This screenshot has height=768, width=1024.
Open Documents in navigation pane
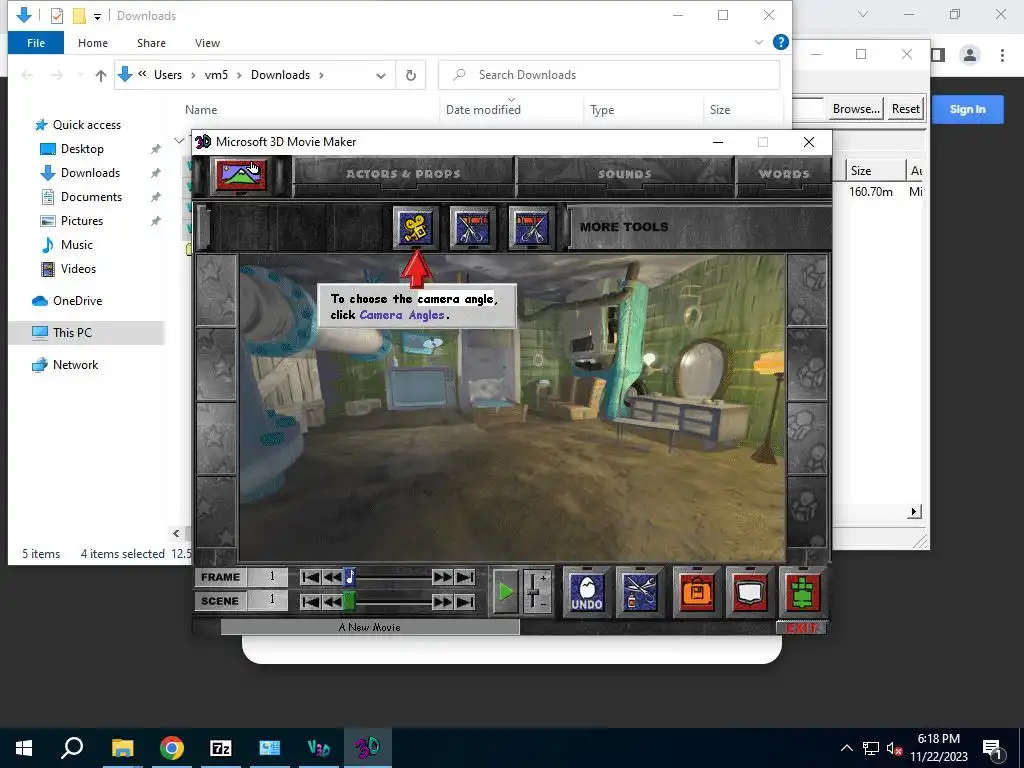click(x=91, y=197)
